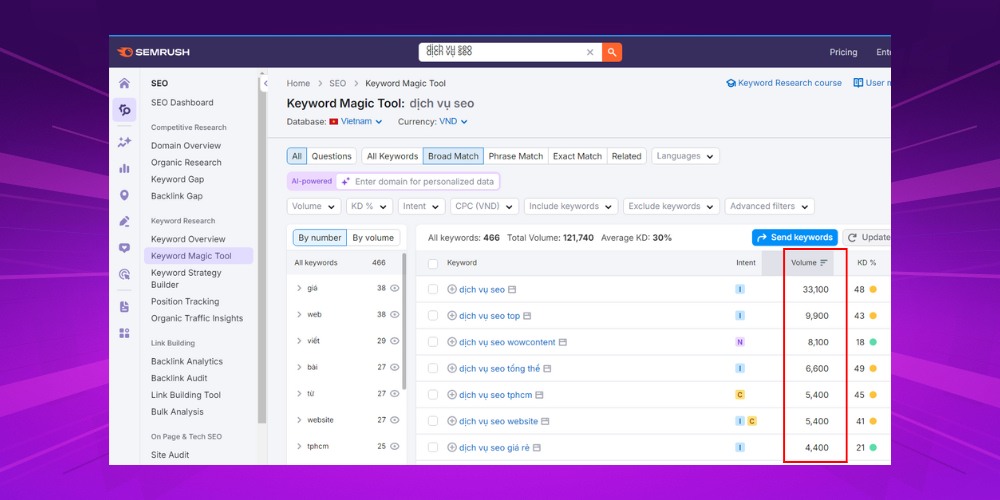Open the document report icon in rail

(124, 307)
